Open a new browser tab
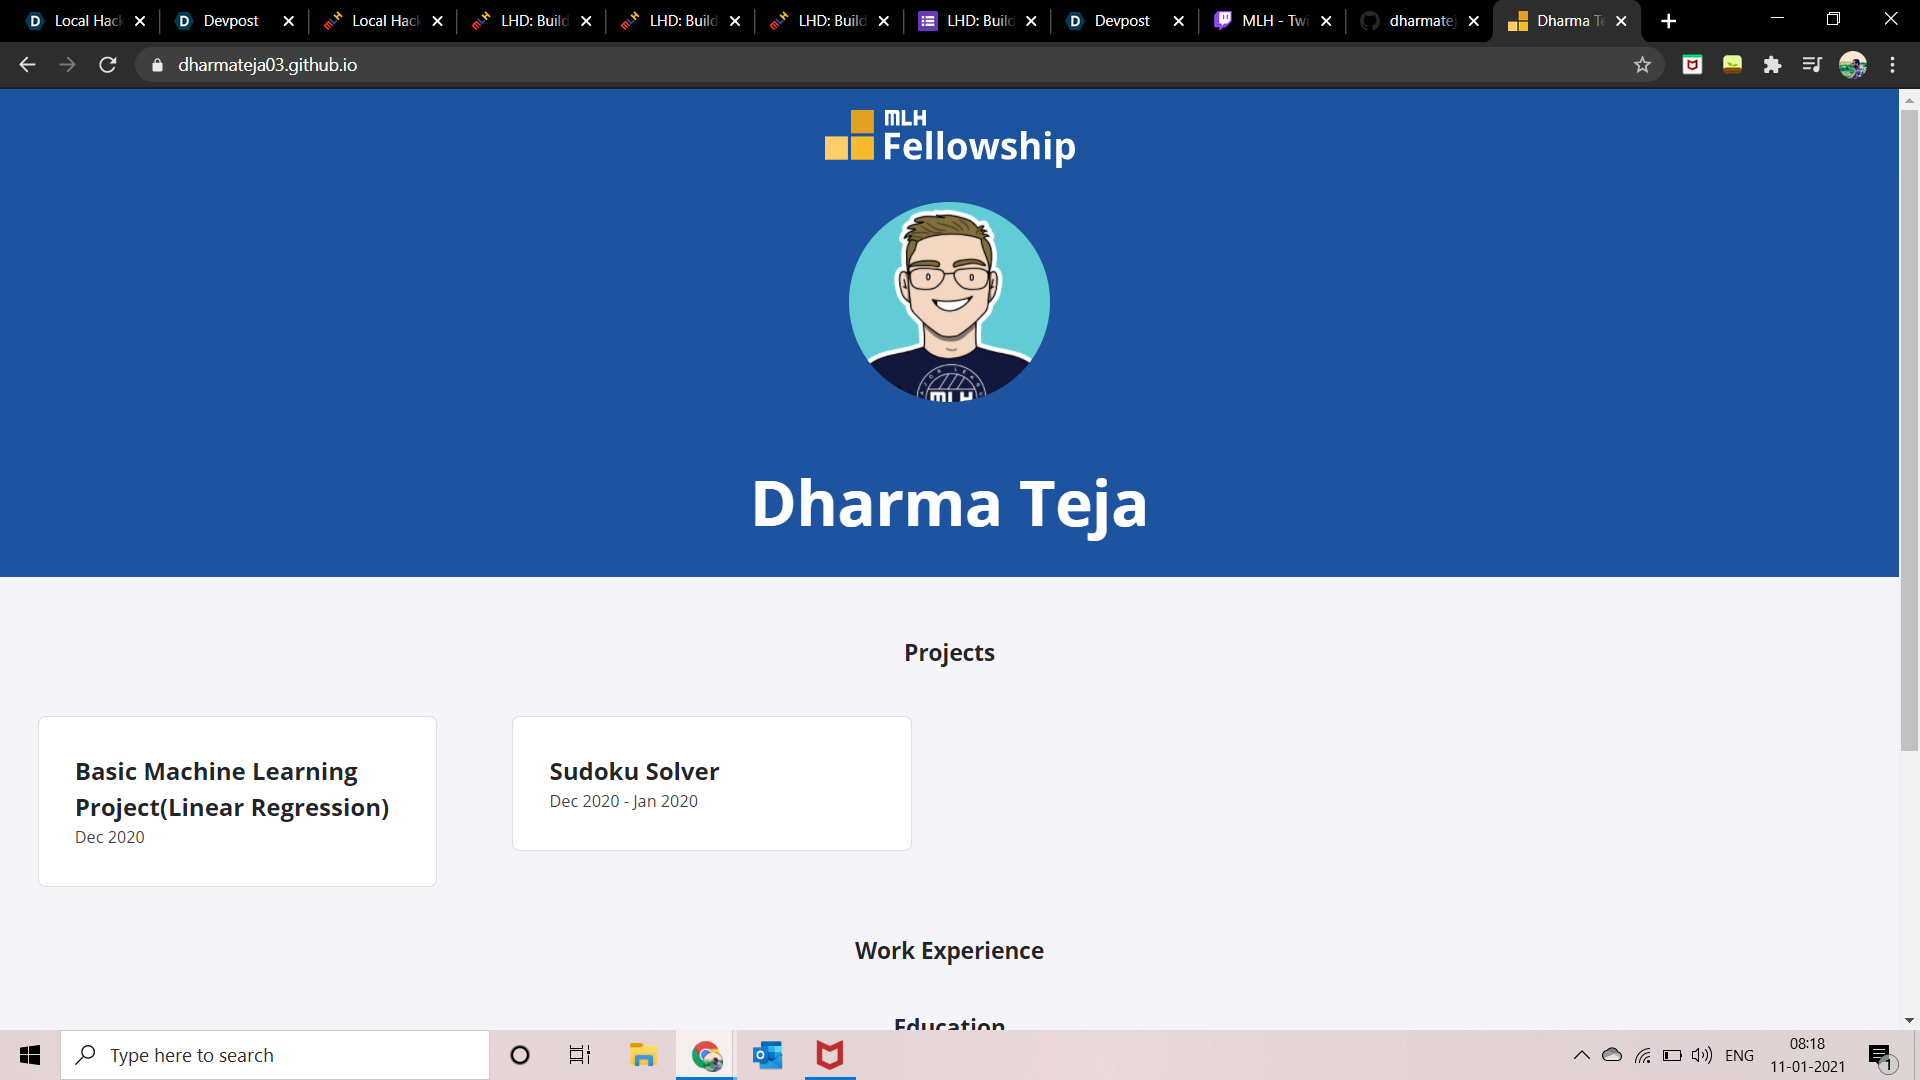This screenshot has width=1920, height=1080. click(1668, 21)
